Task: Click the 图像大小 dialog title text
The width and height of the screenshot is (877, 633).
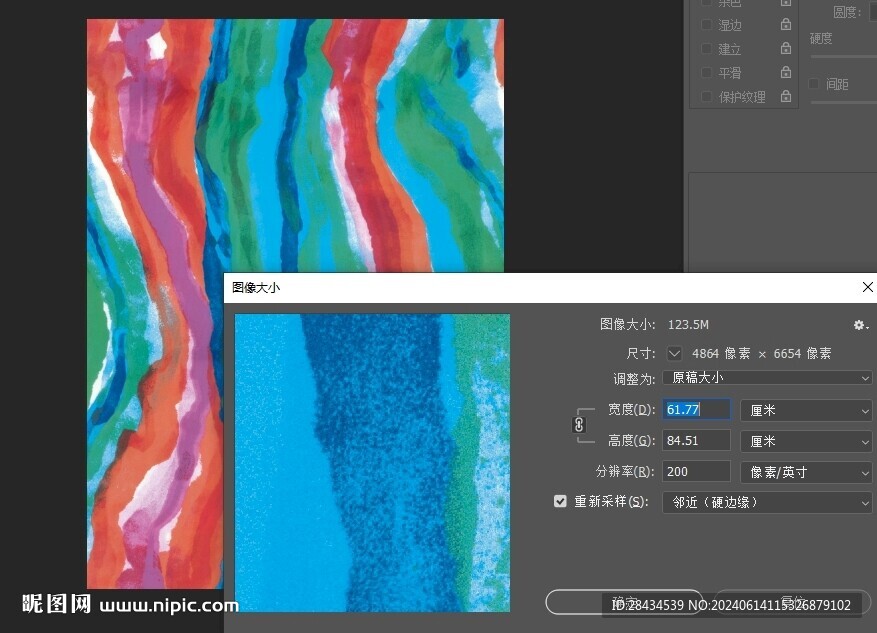Action: pyautogui.click(x=256, y=287)
